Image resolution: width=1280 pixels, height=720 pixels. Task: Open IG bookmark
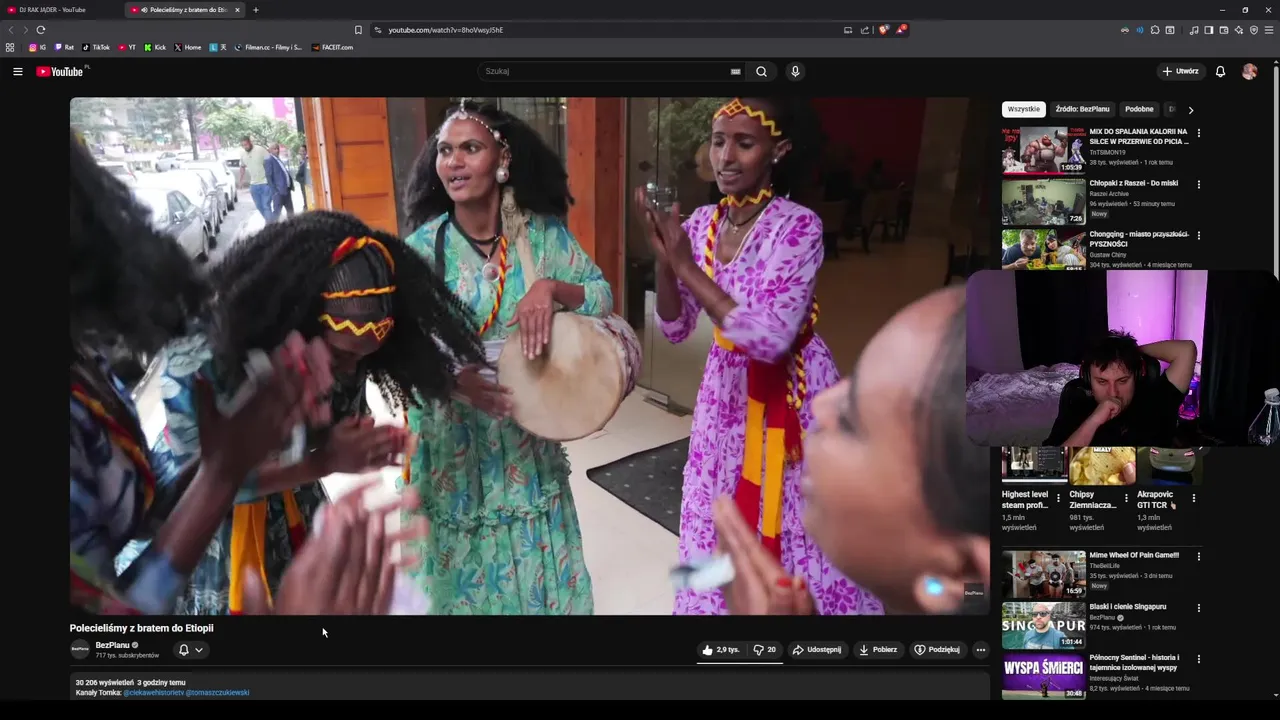coord(37,47)
